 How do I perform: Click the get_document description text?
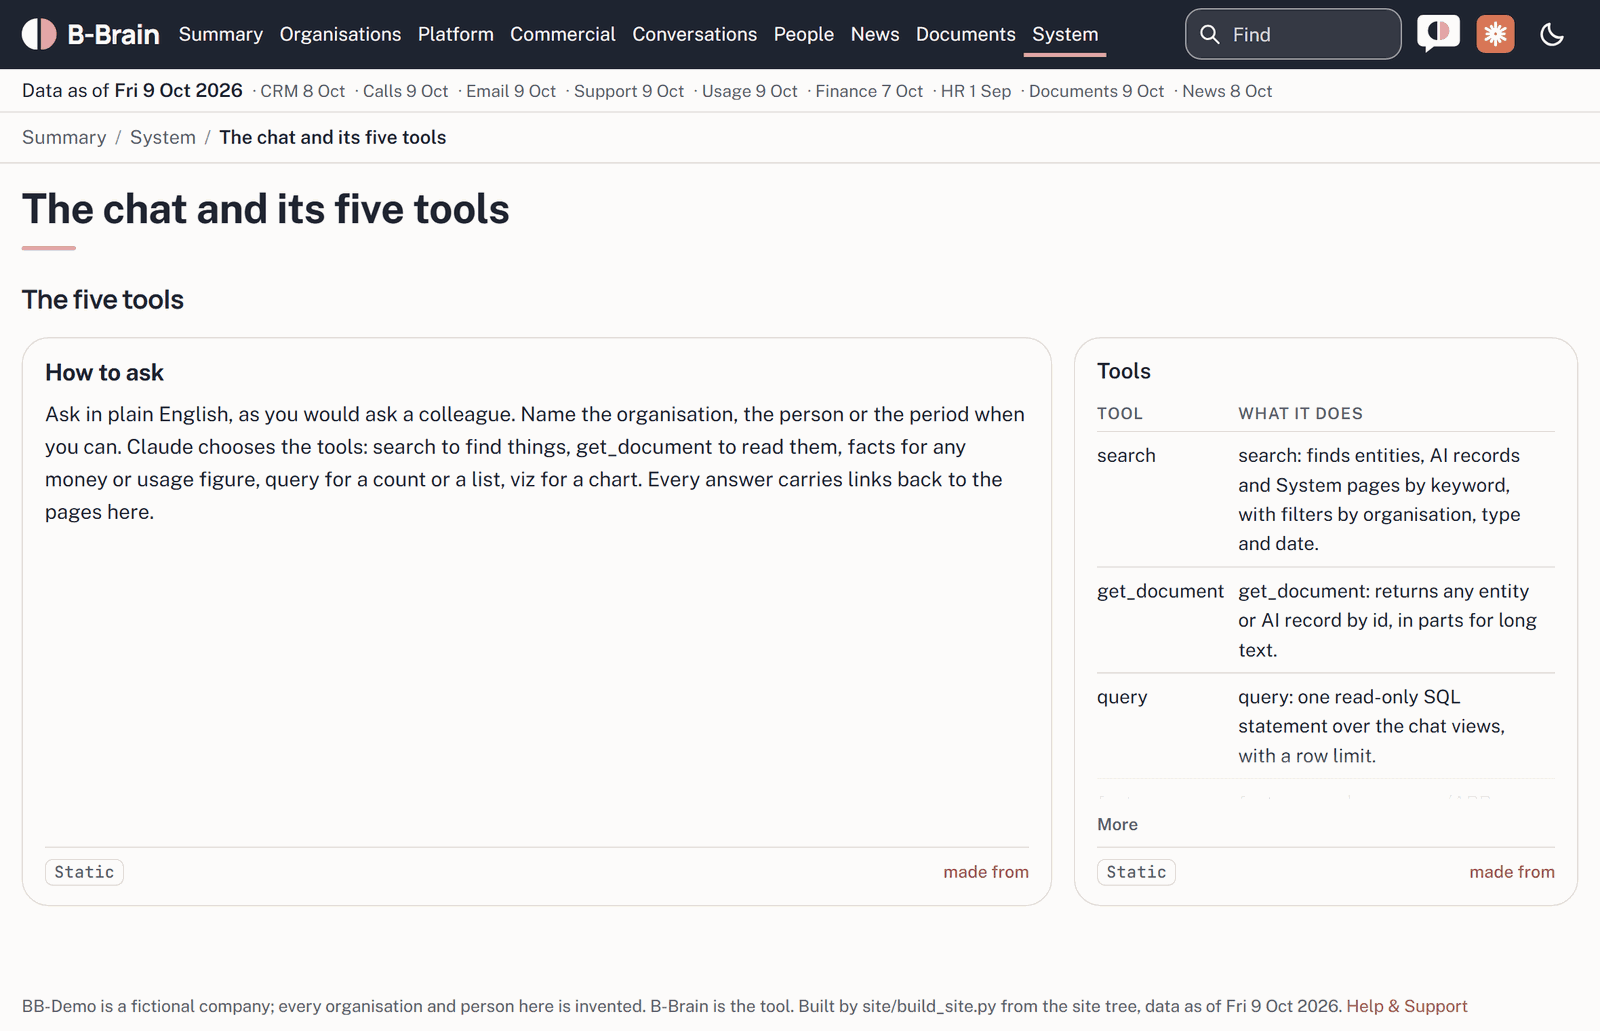[1388, 620]
